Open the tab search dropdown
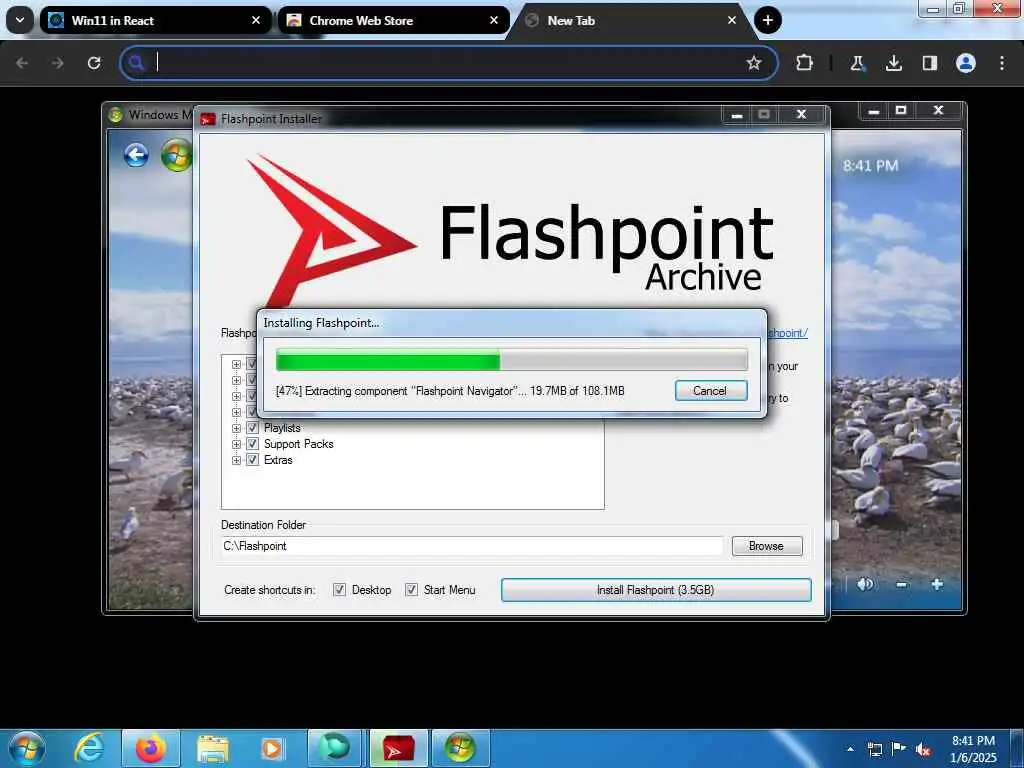The width and height of the screenshot is (1024, 768). pyautogui.click(x=20, y=20)
